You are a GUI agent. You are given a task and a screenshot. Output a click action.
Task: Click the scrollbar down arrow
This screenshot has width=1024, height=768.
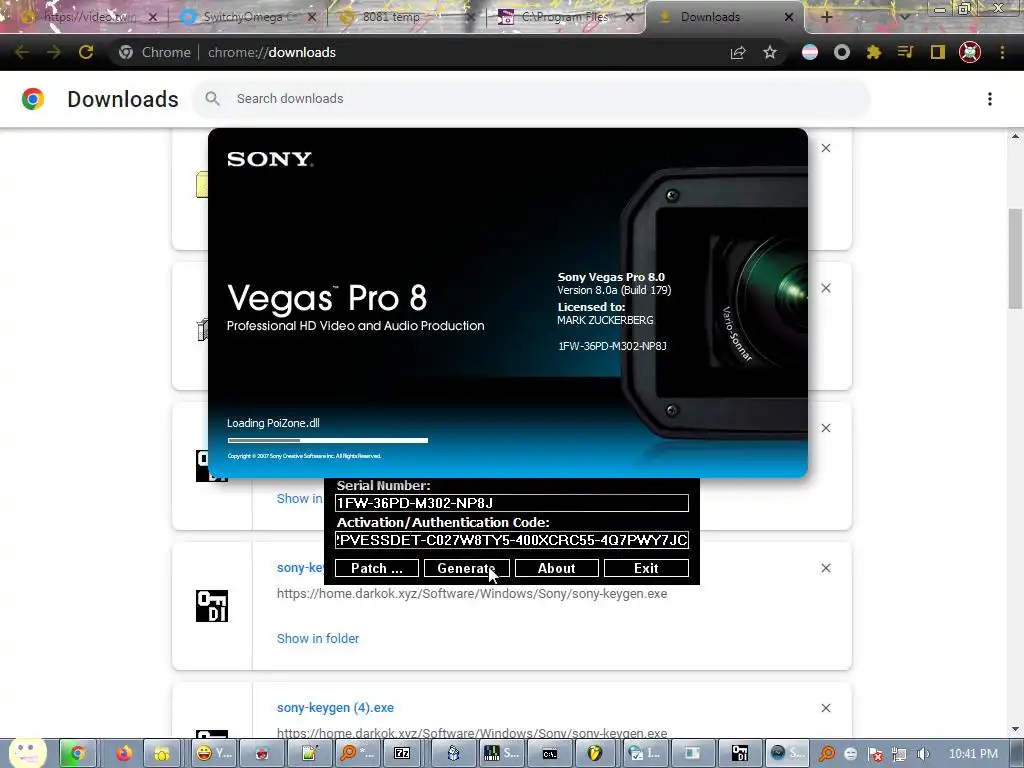point(1015,729)
